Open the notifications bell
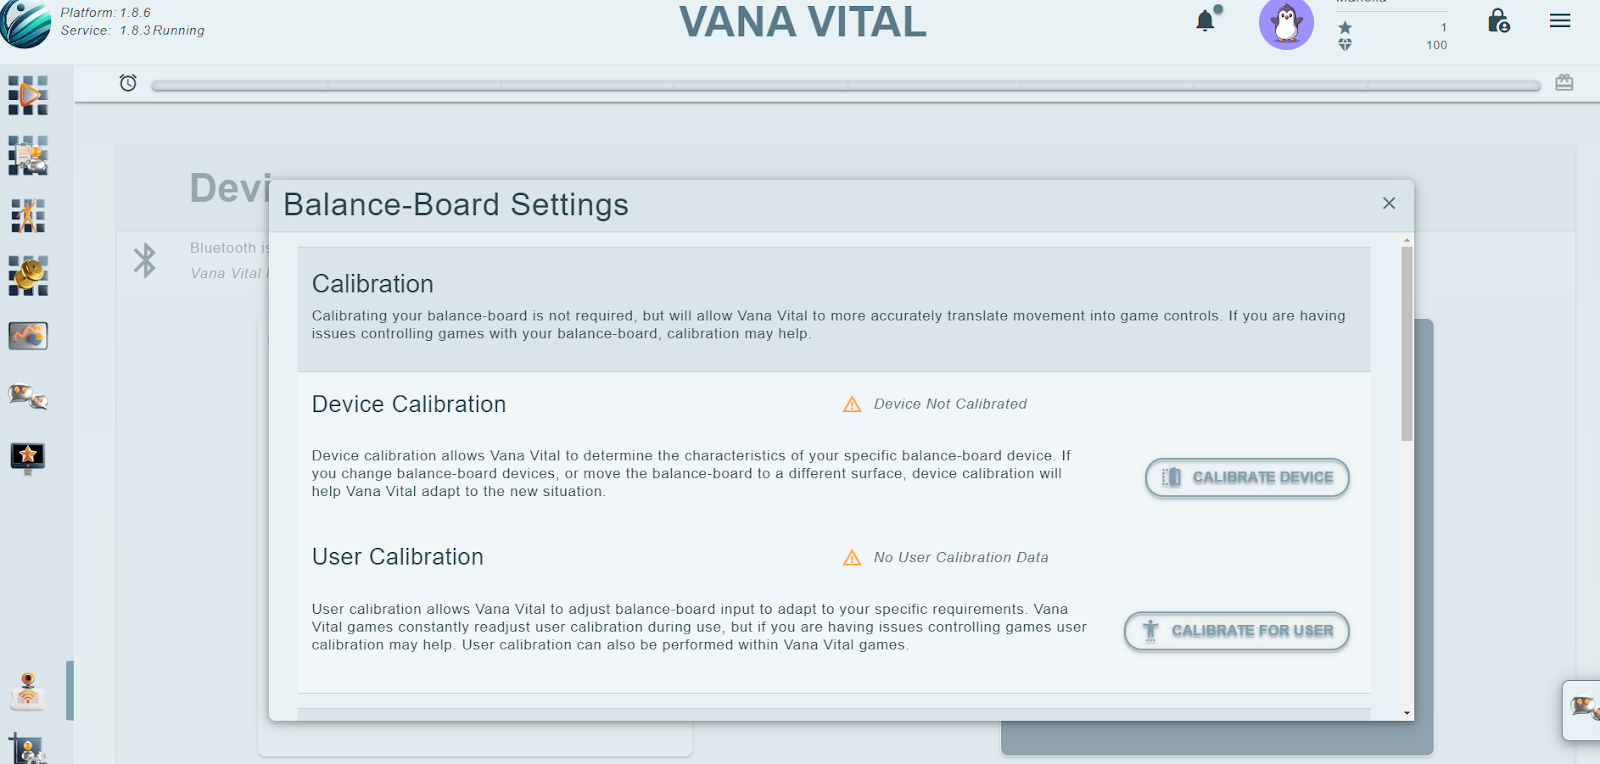The height and width of the screenshot is (764, 1600). click(x=1207, y=20)
